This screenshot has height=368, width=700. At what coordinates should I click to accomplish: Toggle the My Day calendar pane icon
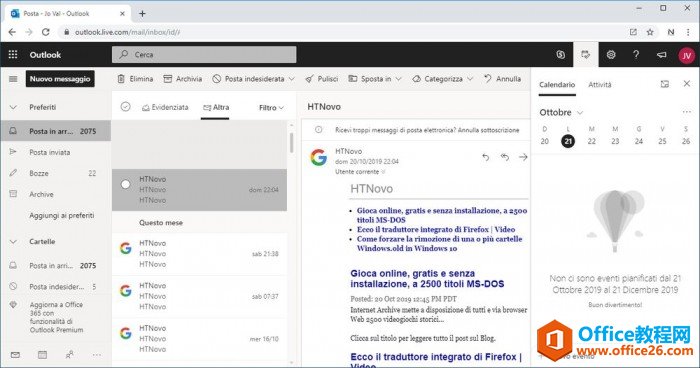585,54
